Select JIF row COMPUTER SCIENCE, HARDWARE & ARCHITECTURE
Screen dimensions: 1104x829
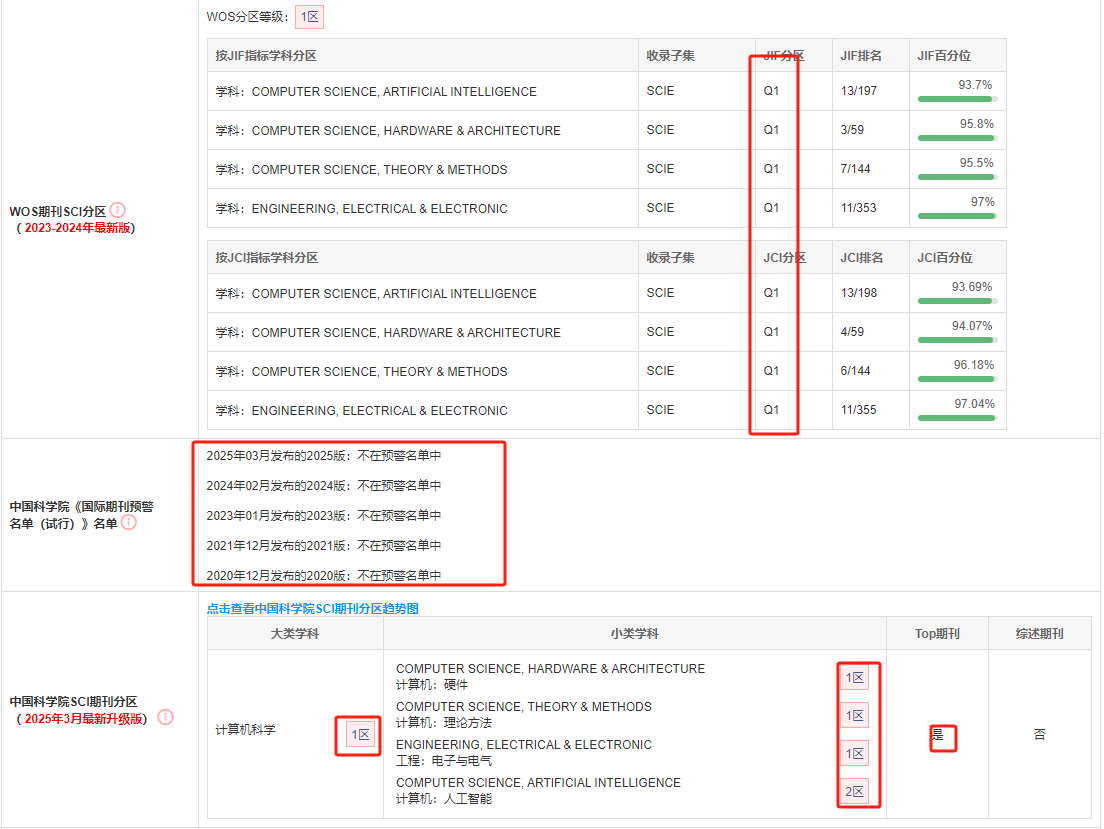pos(607,130)
